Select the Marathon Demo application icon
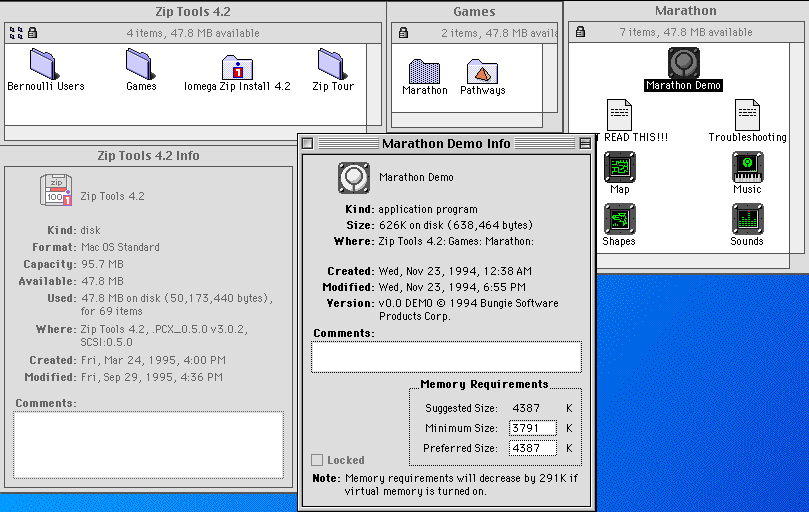This screenshot has height=512, width=809. (683, 63)
